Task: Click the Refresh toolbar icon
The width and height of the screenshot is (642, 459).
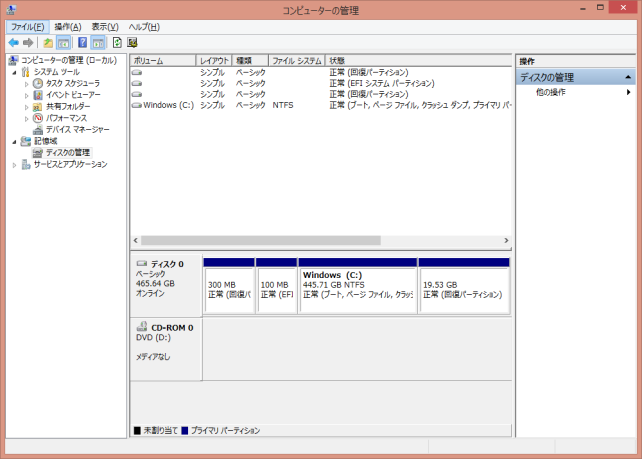Action: (x=117, y=43)
